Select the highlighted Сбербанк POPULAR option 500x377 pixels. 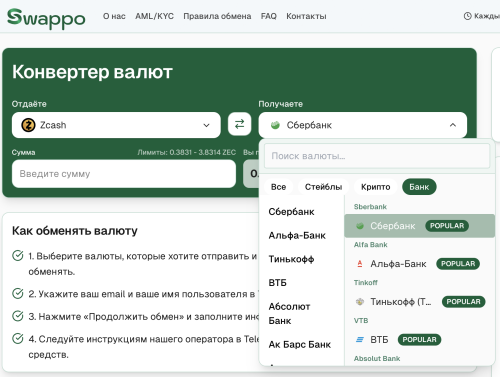(419, 226)
